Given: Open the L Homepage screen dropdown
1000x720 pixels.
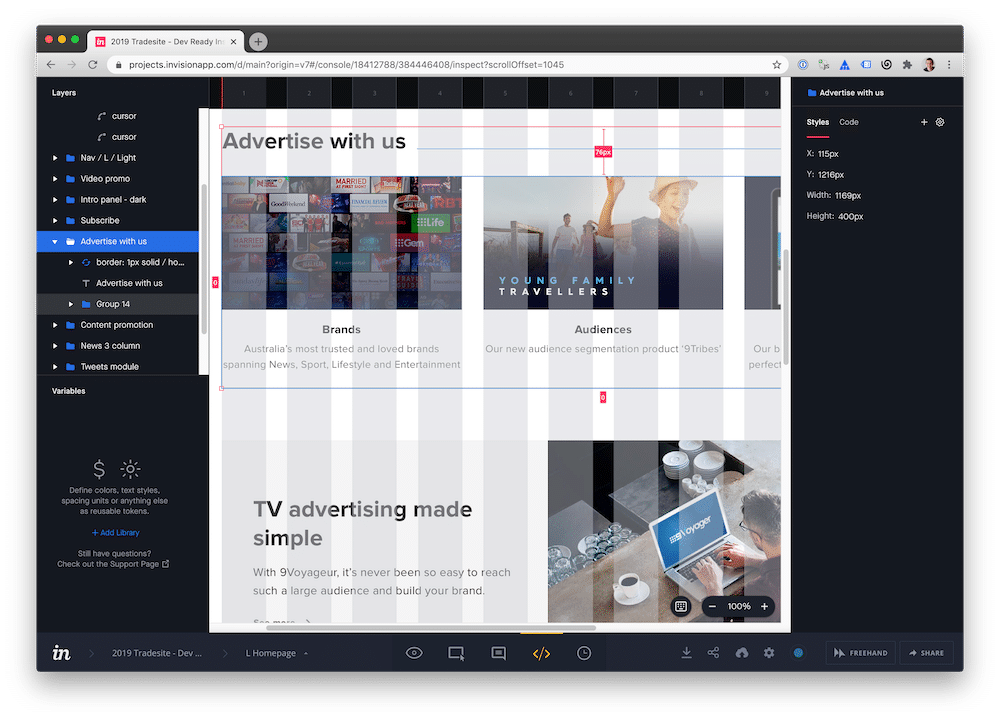Looking at the screenshot, I should [x=277, y=653].
